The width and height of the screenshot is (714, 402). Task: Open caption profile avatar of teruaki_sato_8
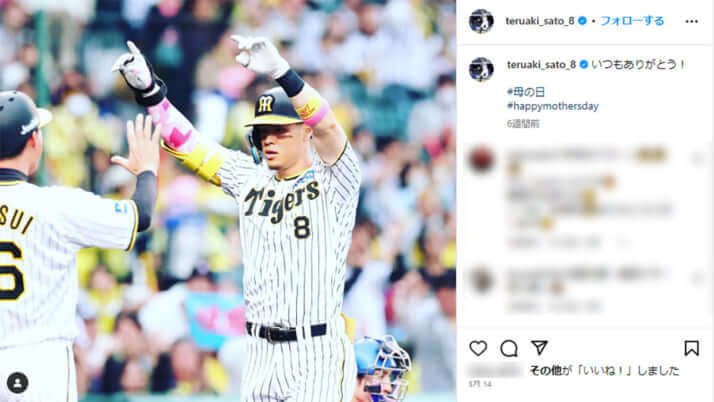pyautogui.click(x=481, y=69)
